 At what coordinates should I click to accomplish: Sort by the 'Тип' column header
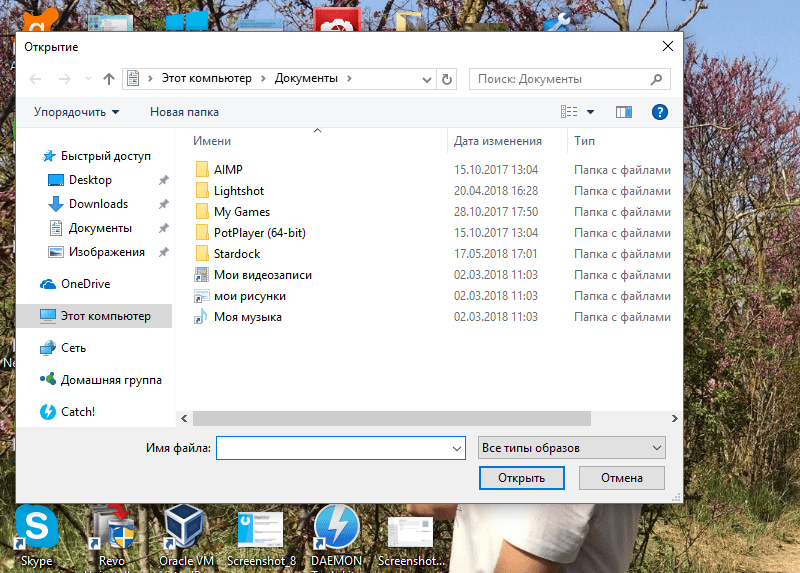pyautogui.click(x=584, y=141)
